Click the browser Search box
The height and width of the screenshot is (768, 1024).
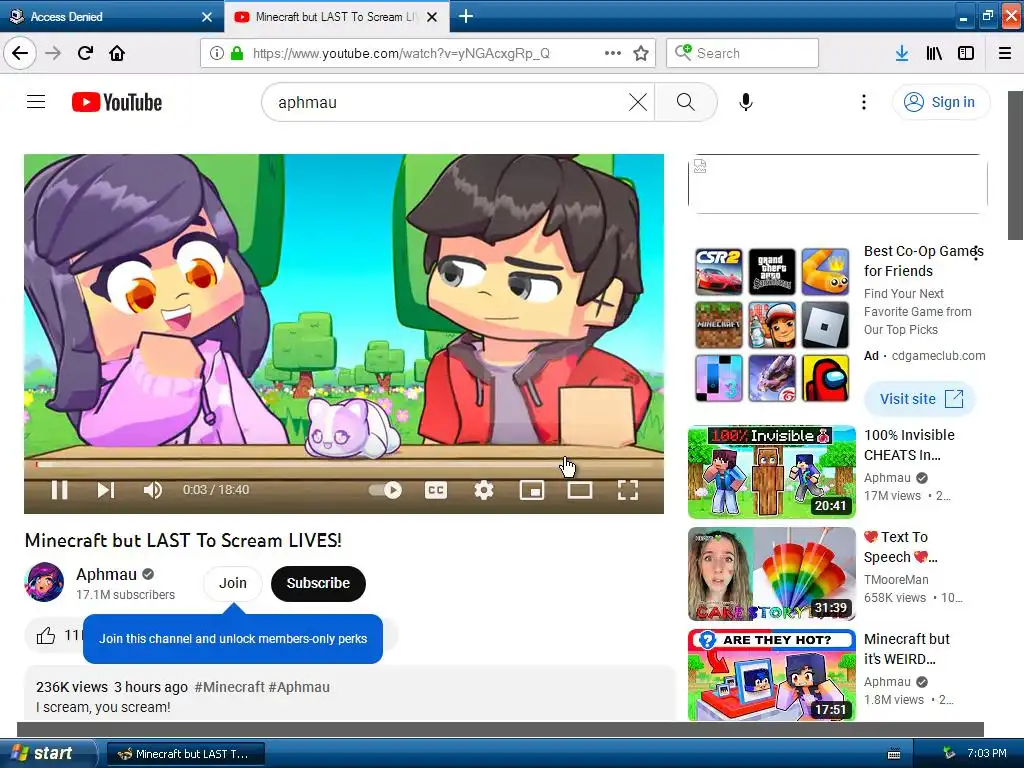point(743,53)
